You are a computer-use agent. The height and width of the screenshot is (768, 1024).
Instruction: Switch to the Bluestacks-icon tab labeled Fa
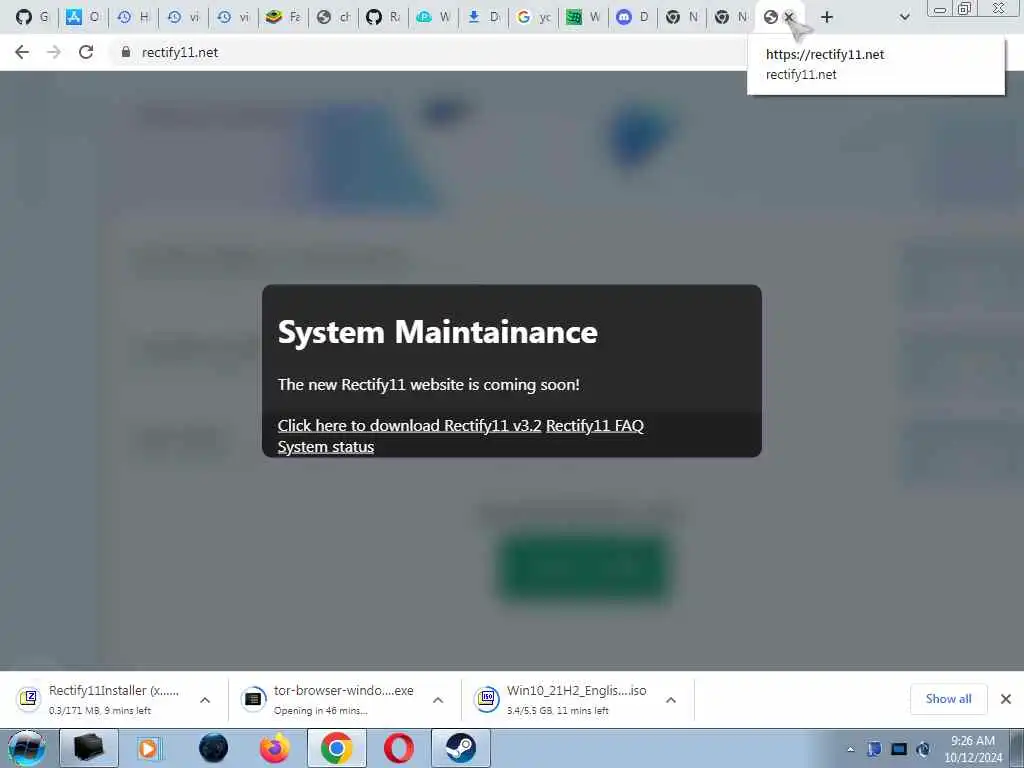tap(283, 17)
